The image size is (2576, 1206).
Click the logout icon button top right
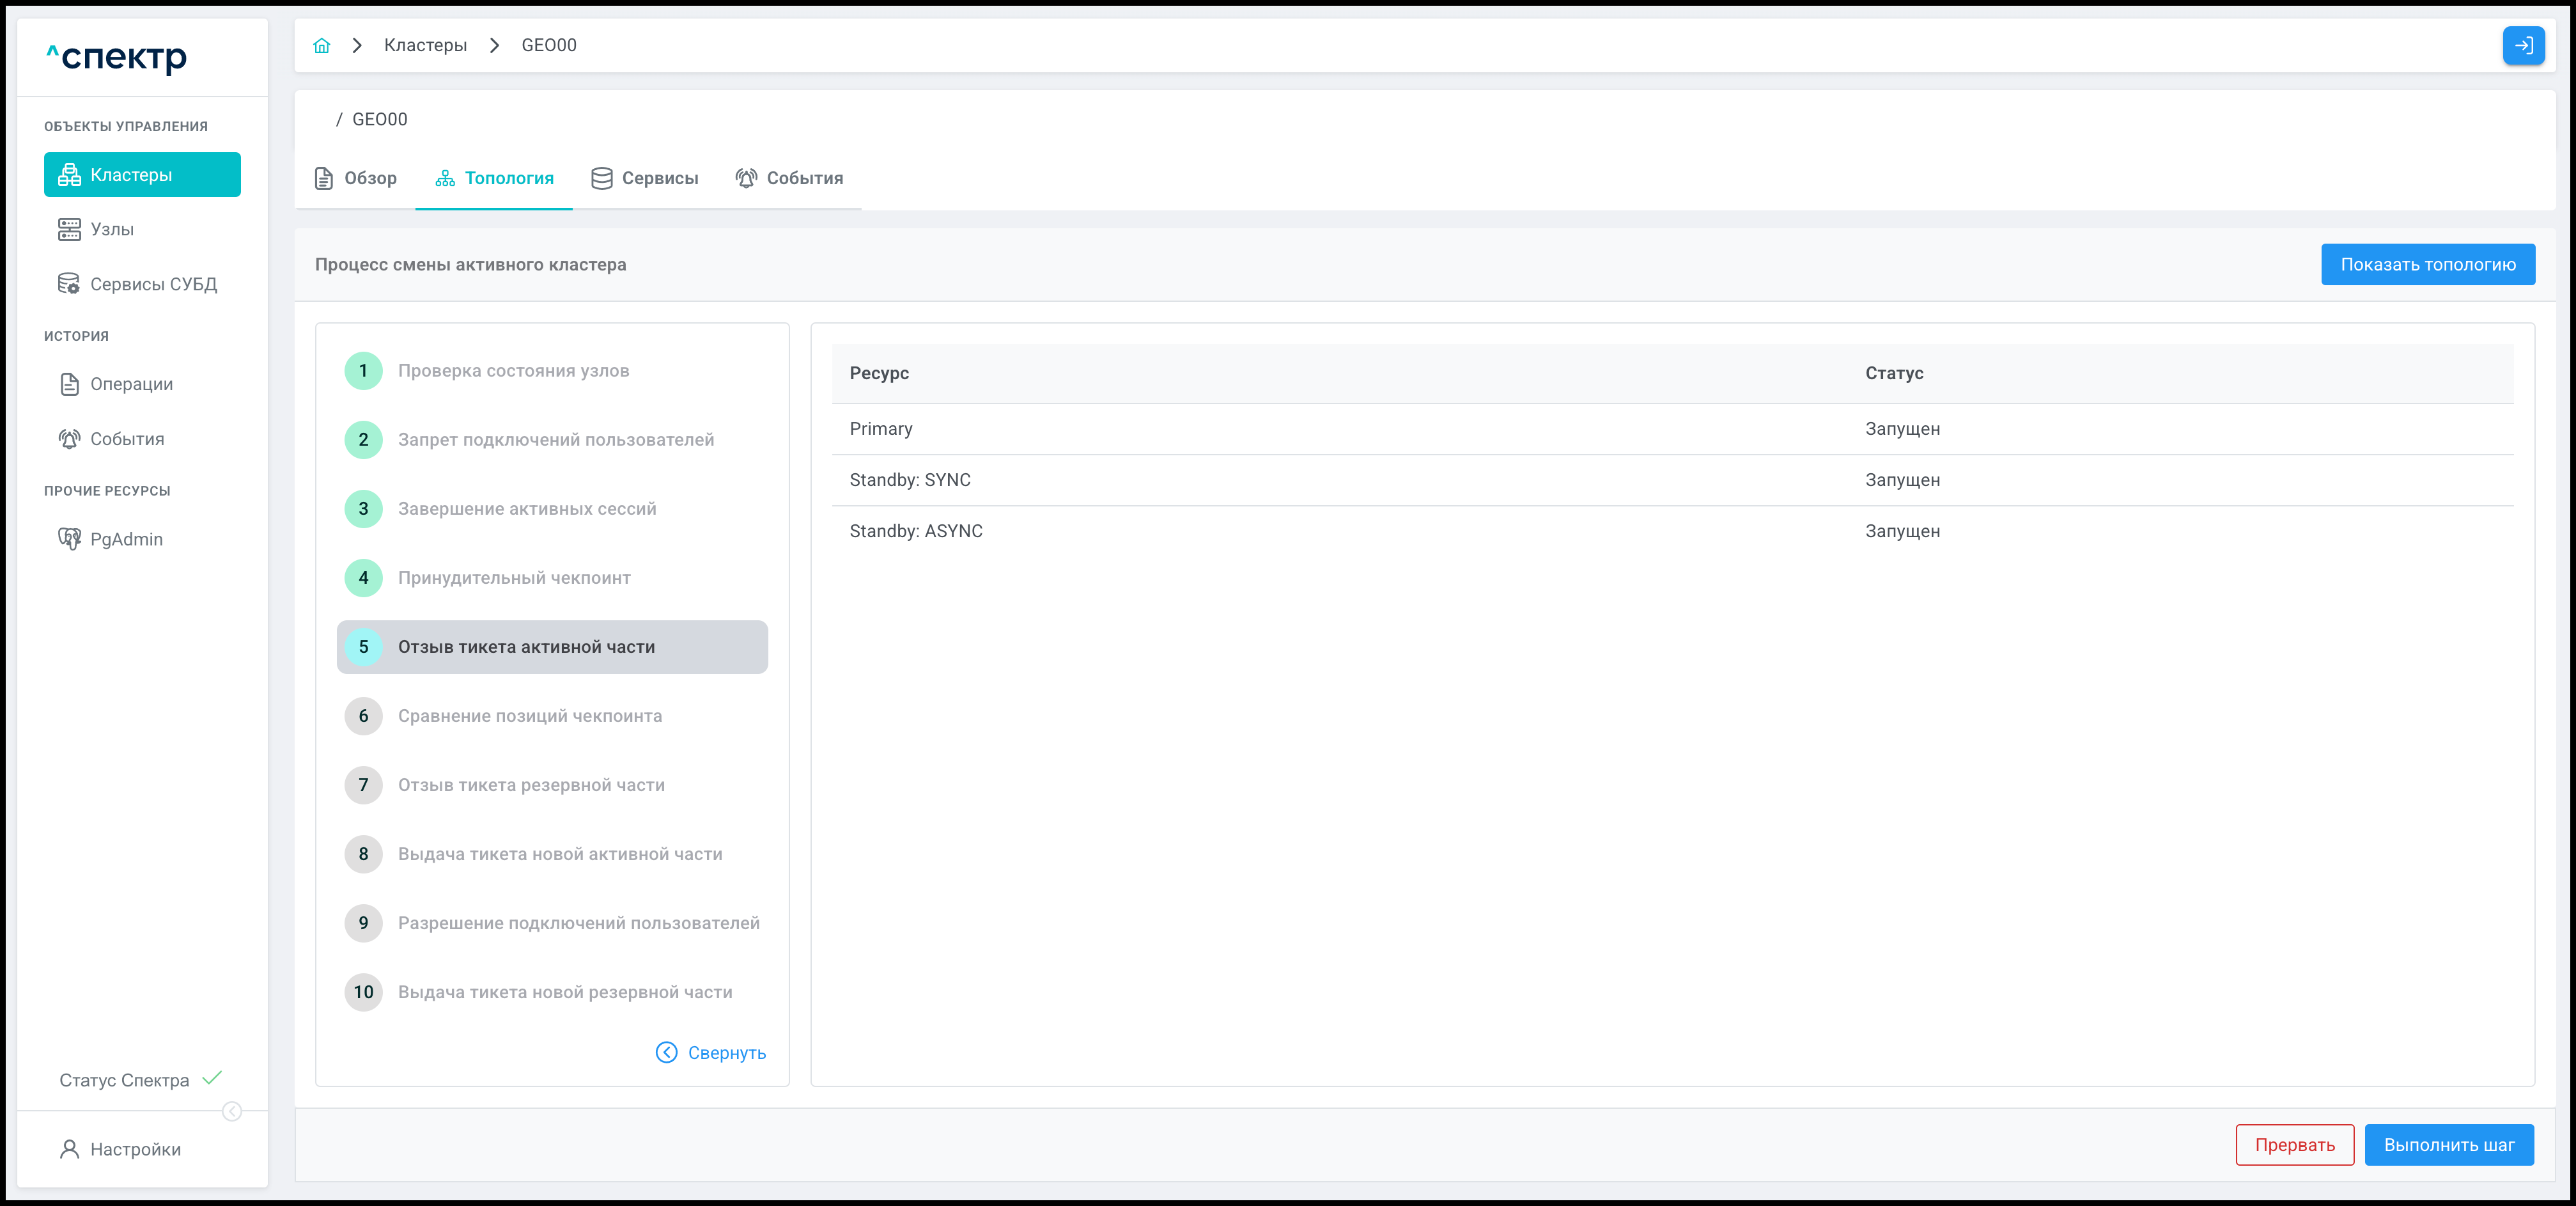2523,45
